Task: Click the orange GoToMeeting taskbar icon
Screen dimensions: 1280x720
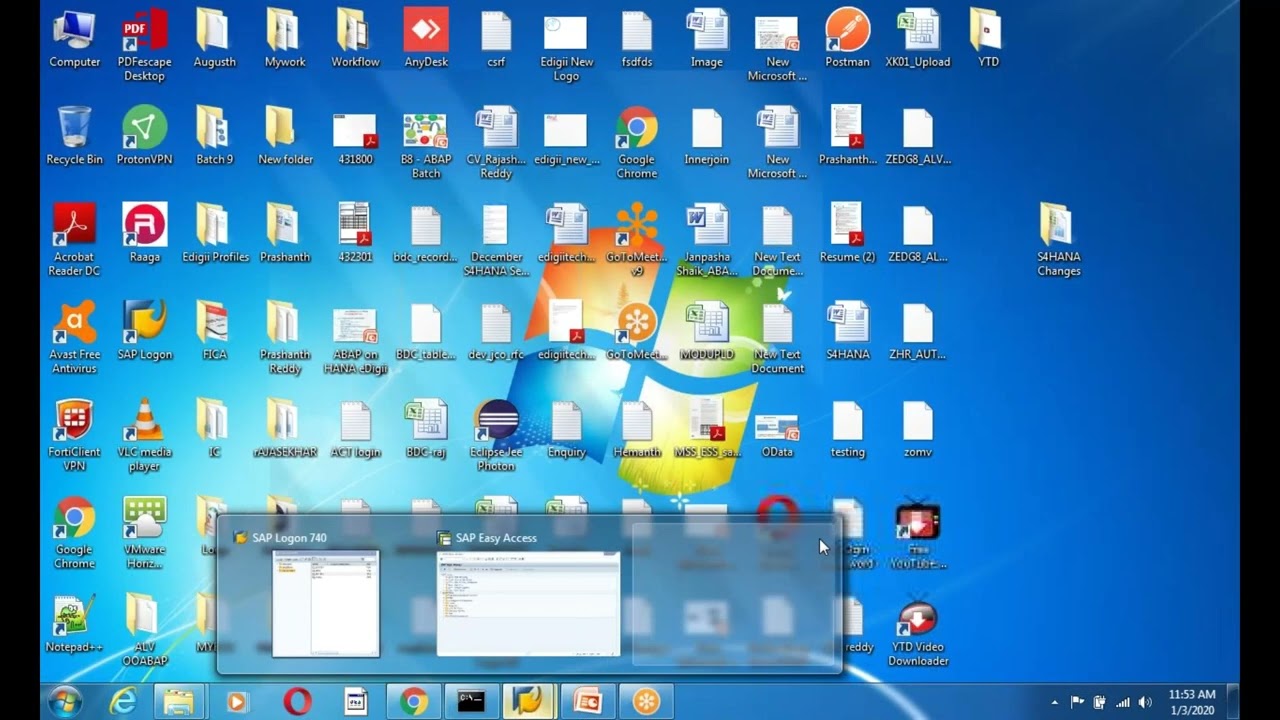Action: 645,702
